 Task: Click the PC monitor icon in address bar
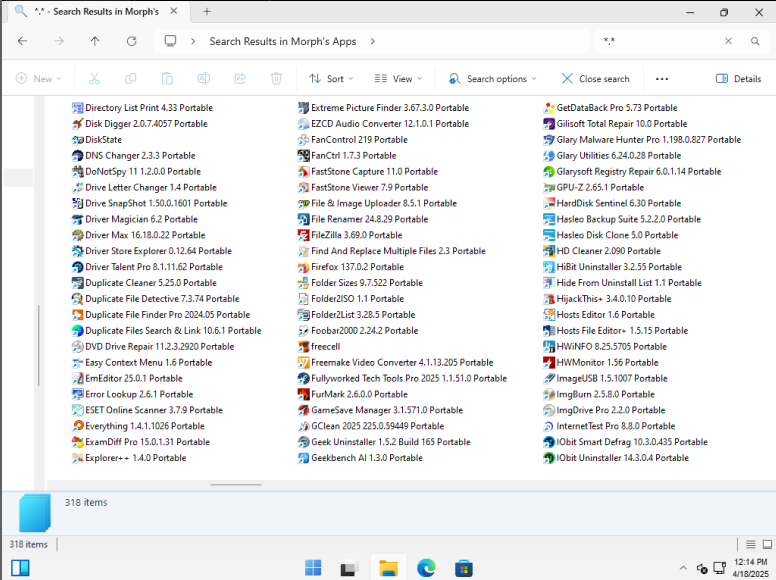point(170,41)
